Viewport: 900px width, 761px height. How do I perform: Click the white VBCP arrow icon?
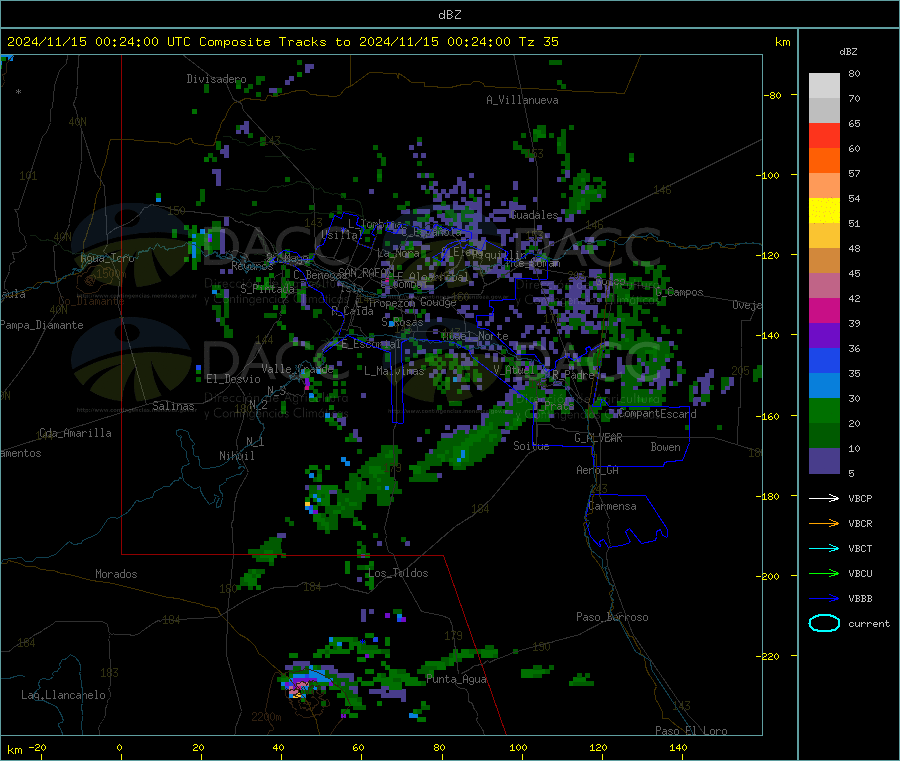824,498
